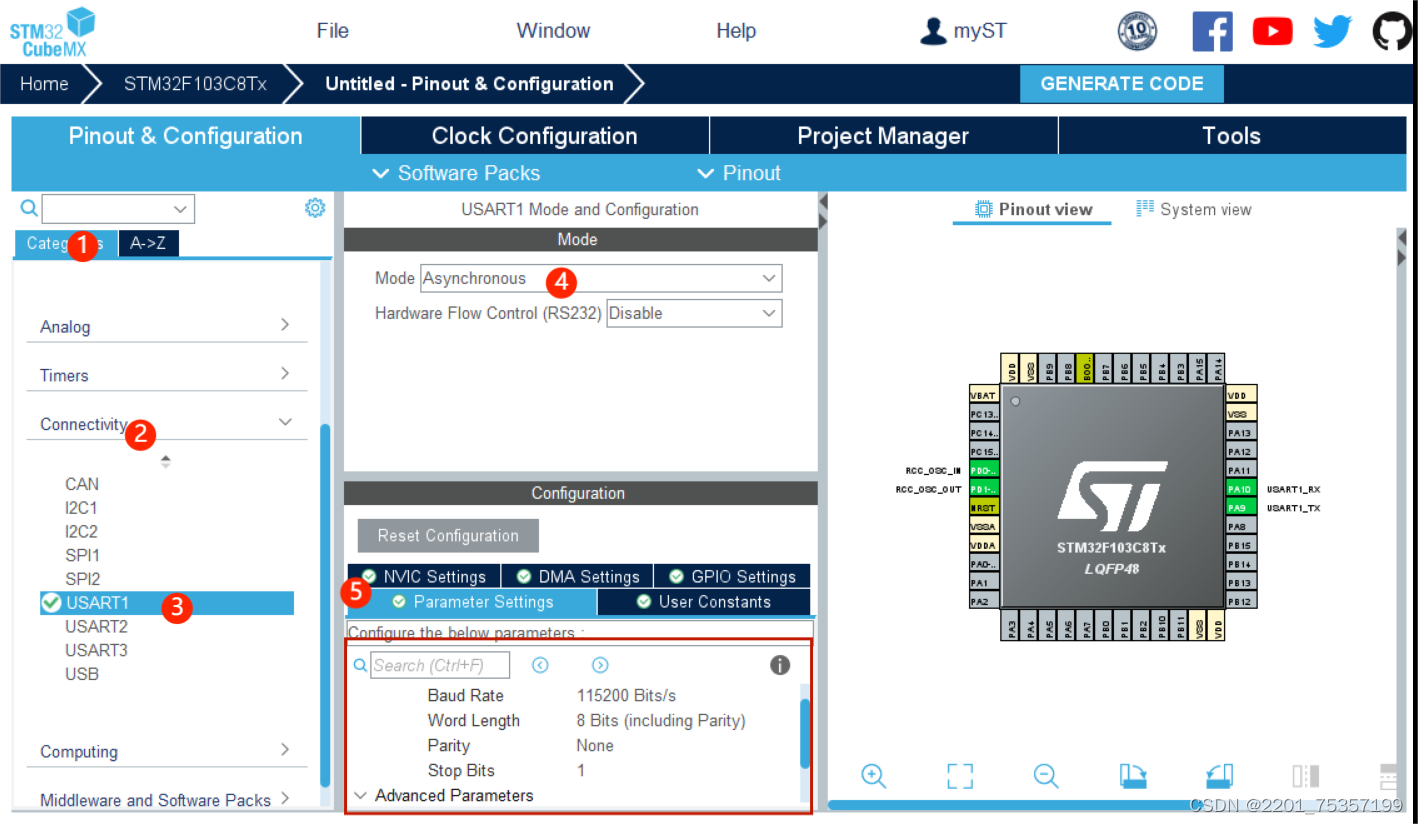
Task: Open the Help menu
Action: (x=736, y=31)
